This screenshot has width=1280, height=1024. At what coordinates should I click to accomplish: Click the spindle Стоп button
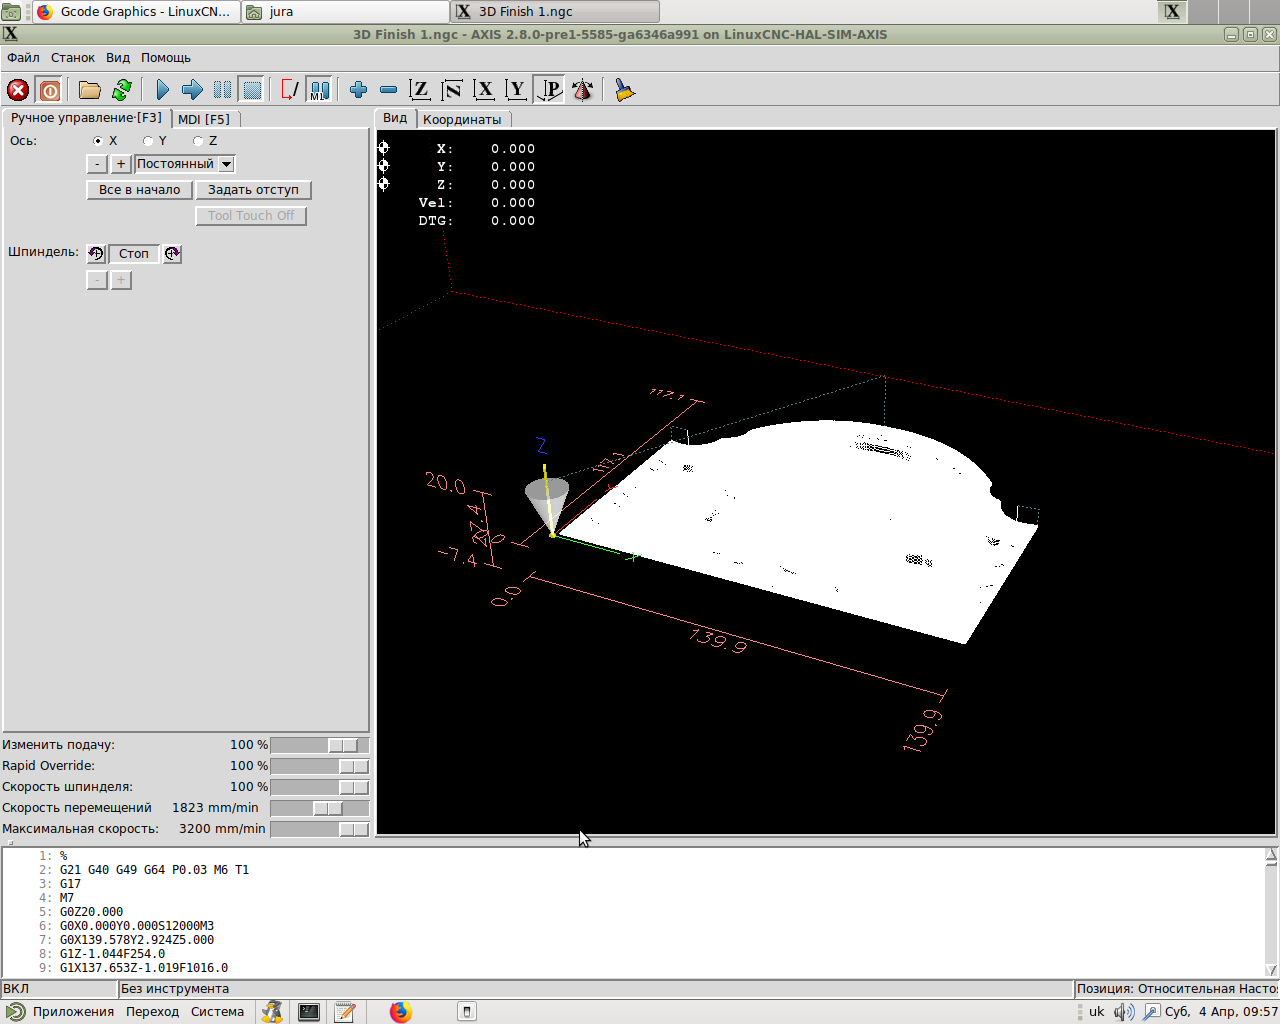(134, 254)
